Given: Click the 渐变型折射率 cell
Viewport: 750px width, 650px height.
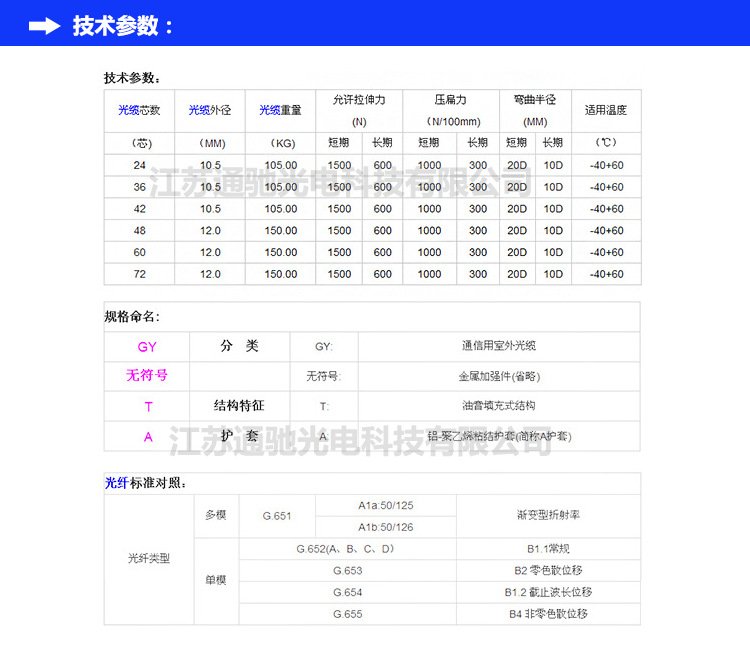Looking at the screenshot, I should [548, 515].
